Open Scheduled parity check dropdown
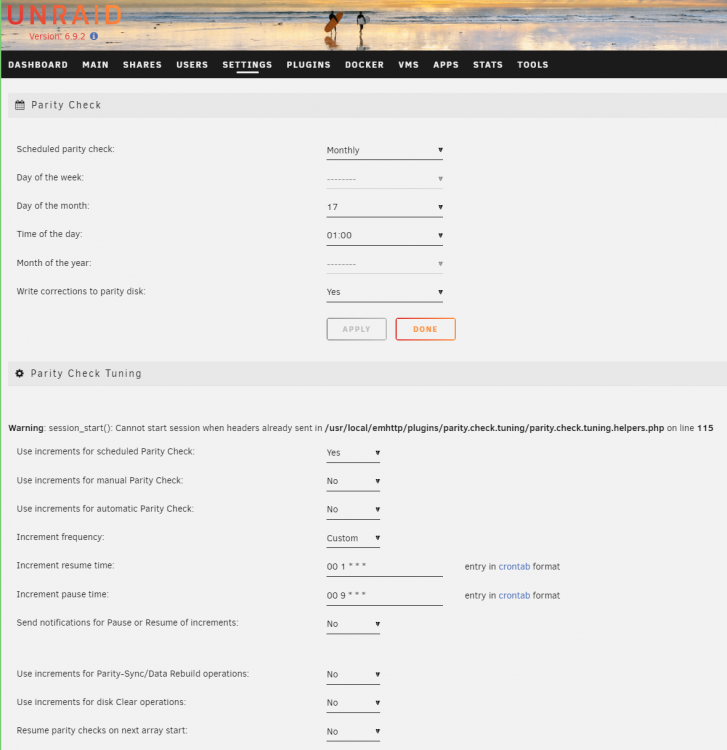Image resolution: width=727 pixels, height=750 pixels. point(385,150)
